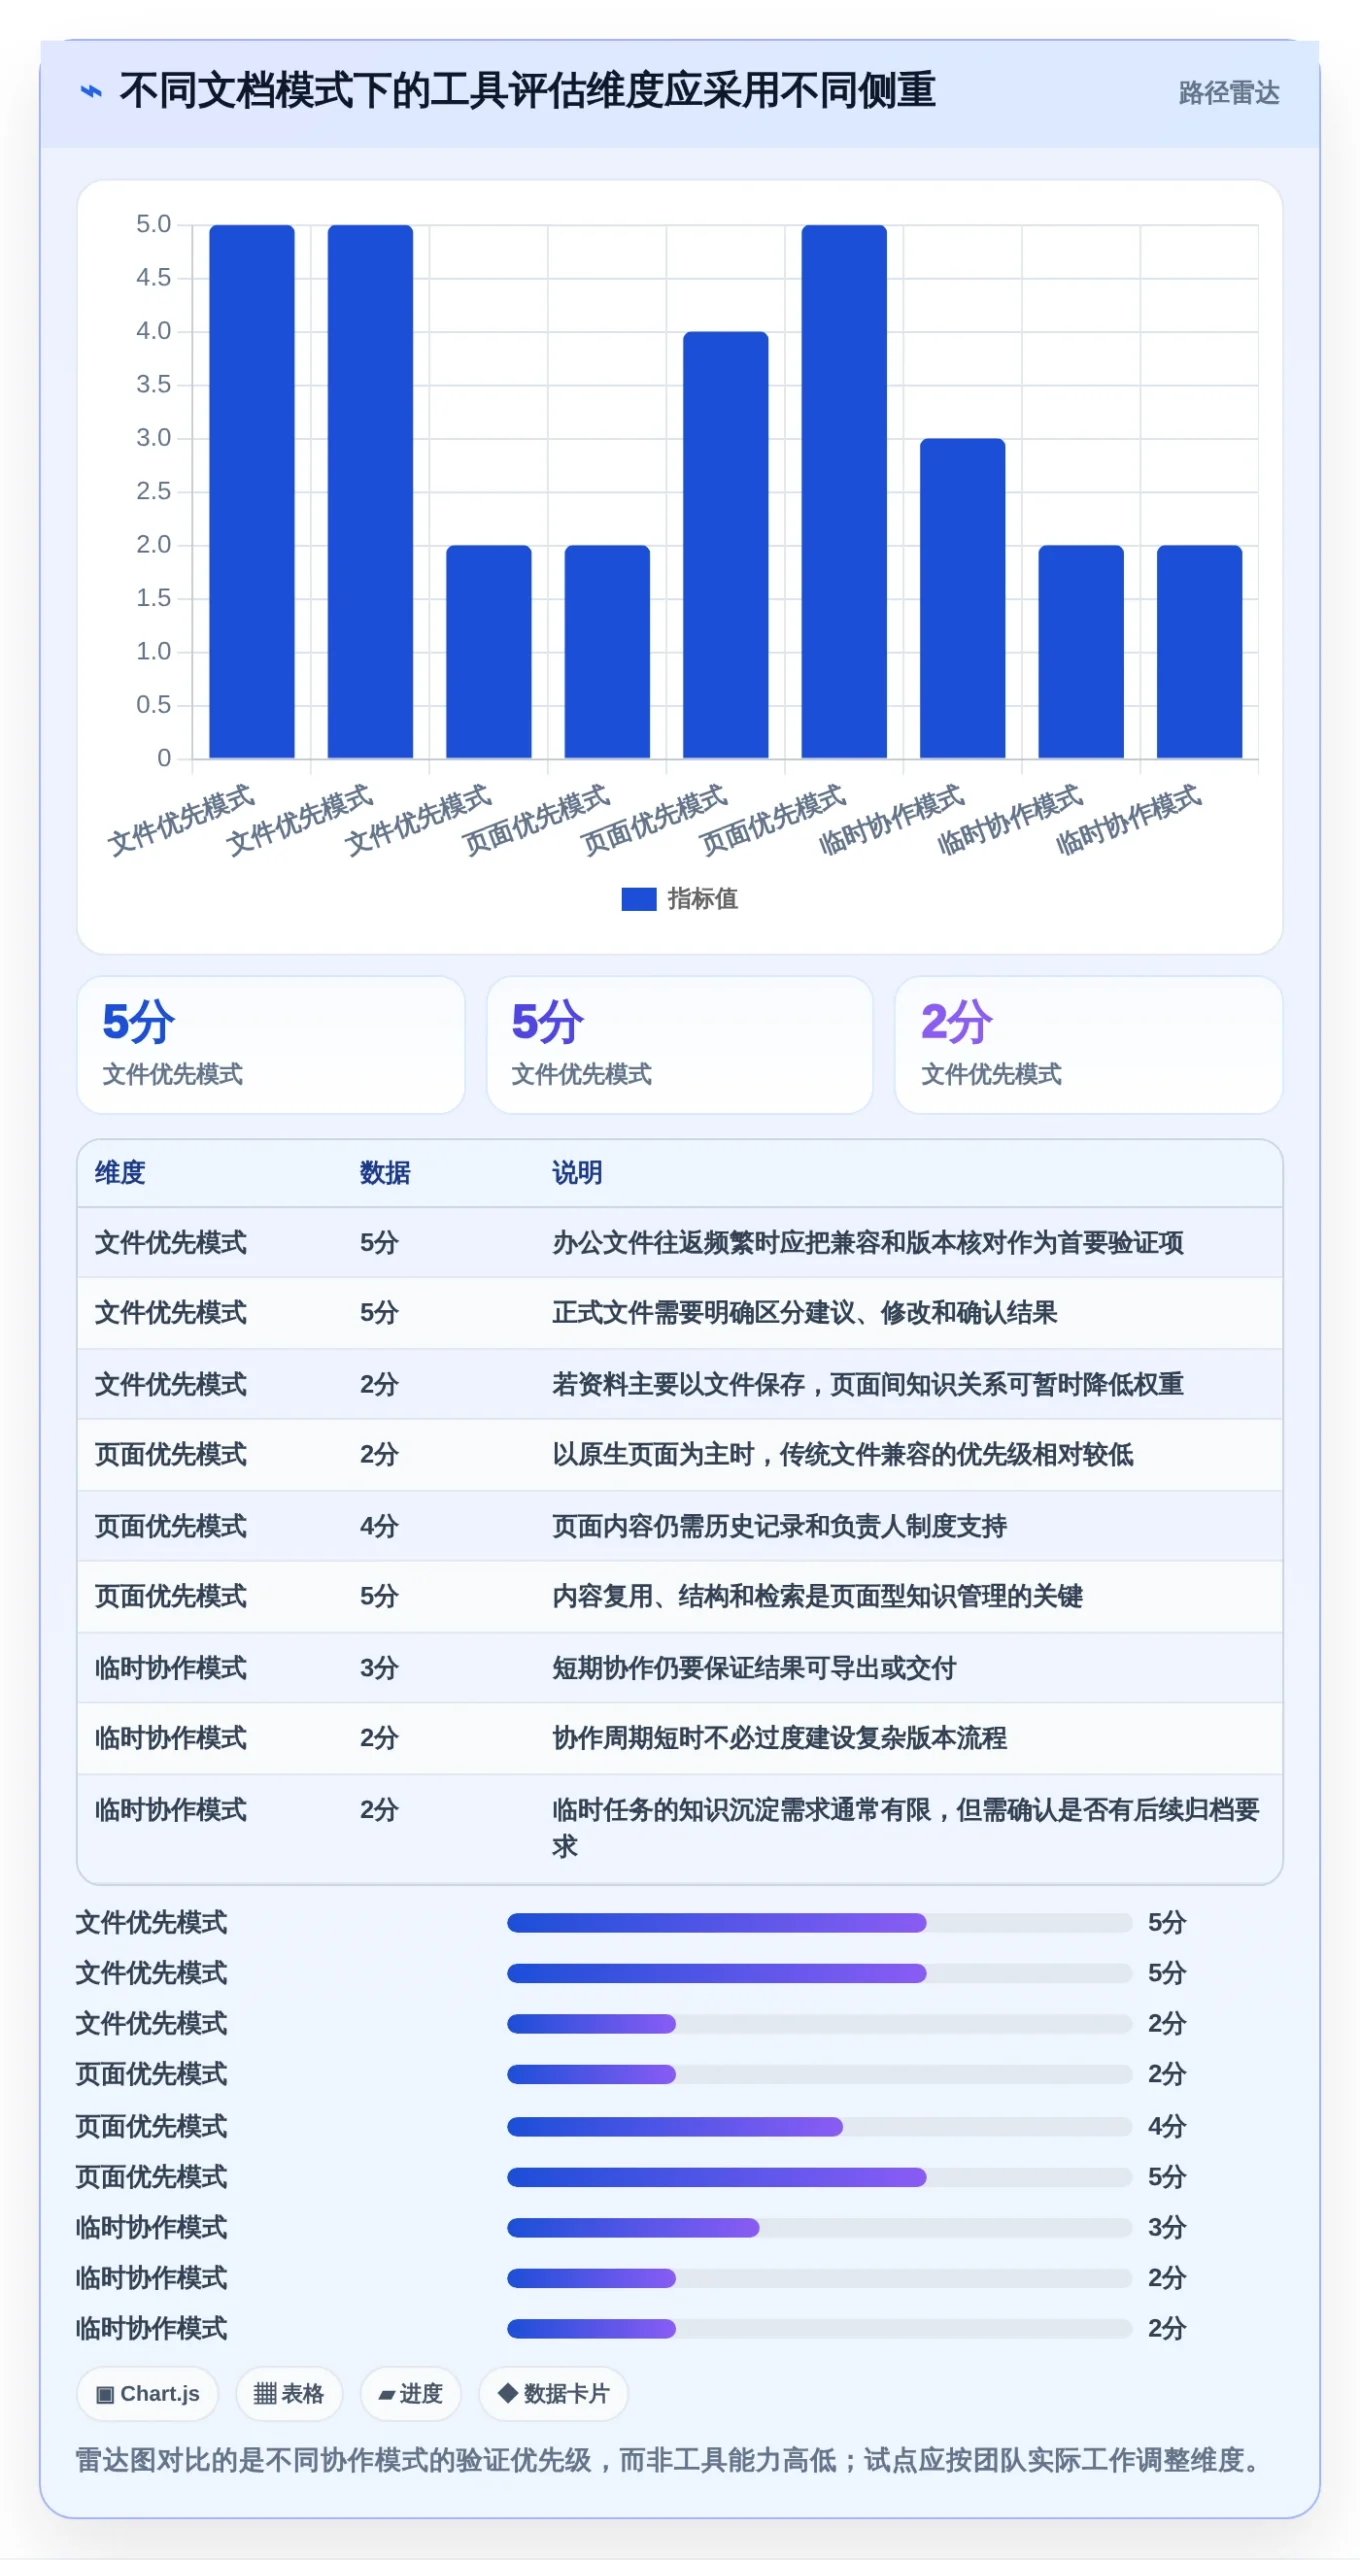This screenshot has height=2560, width=1360.
Task: Click the 维度 column header
Action: point(120,1173)
